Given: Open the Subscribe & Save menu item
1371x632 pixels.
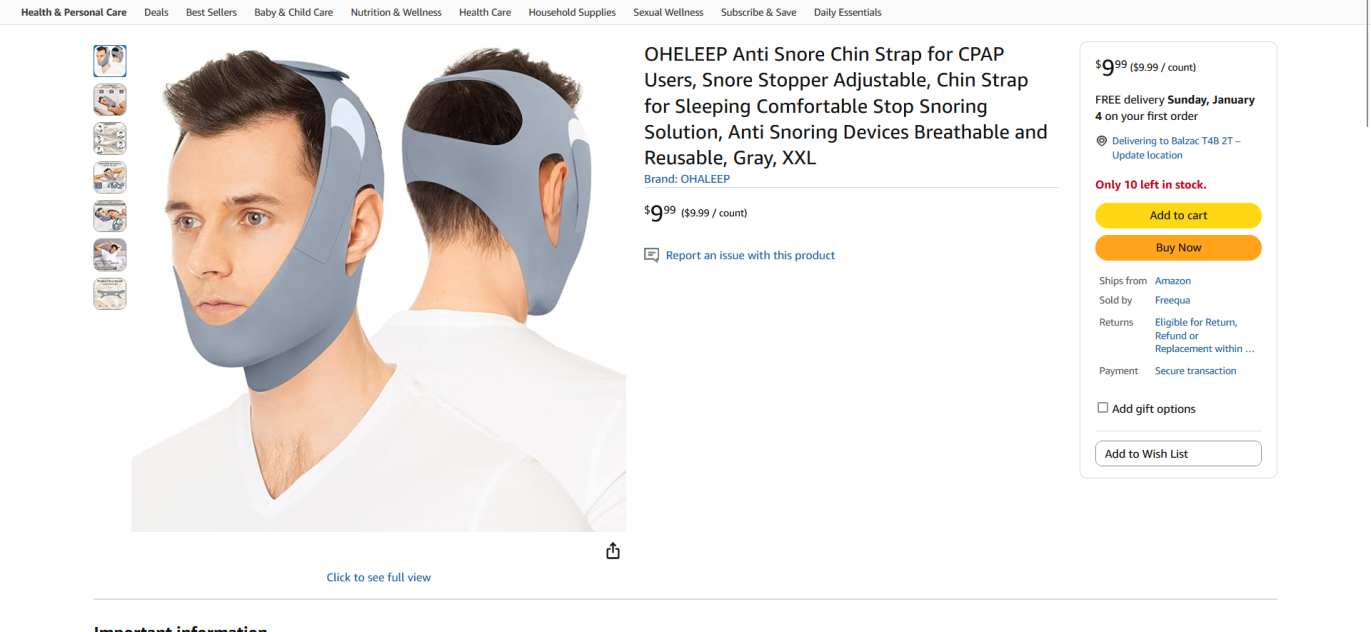Looking at the screenshot, I should pos(759,12).
